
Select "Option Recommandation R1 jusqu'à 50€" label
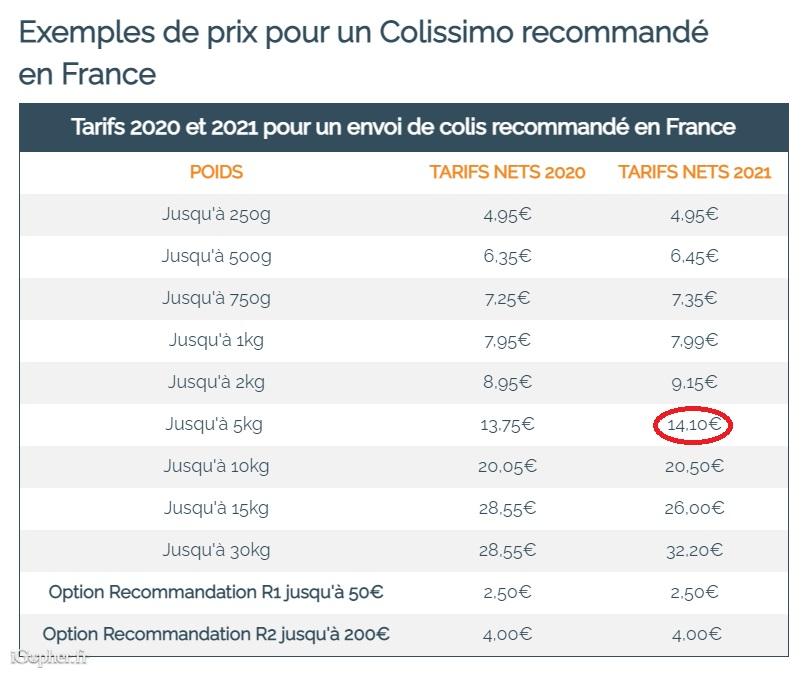pos(216,592)
